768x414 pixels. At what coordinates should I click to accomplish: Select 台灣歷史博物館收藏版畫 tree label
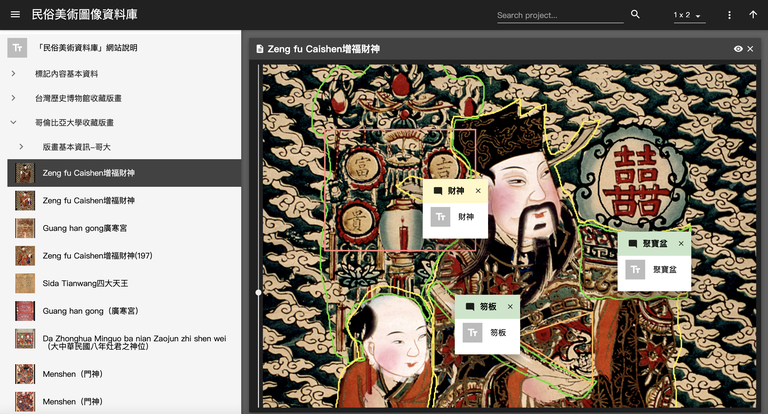coord(78,98)
